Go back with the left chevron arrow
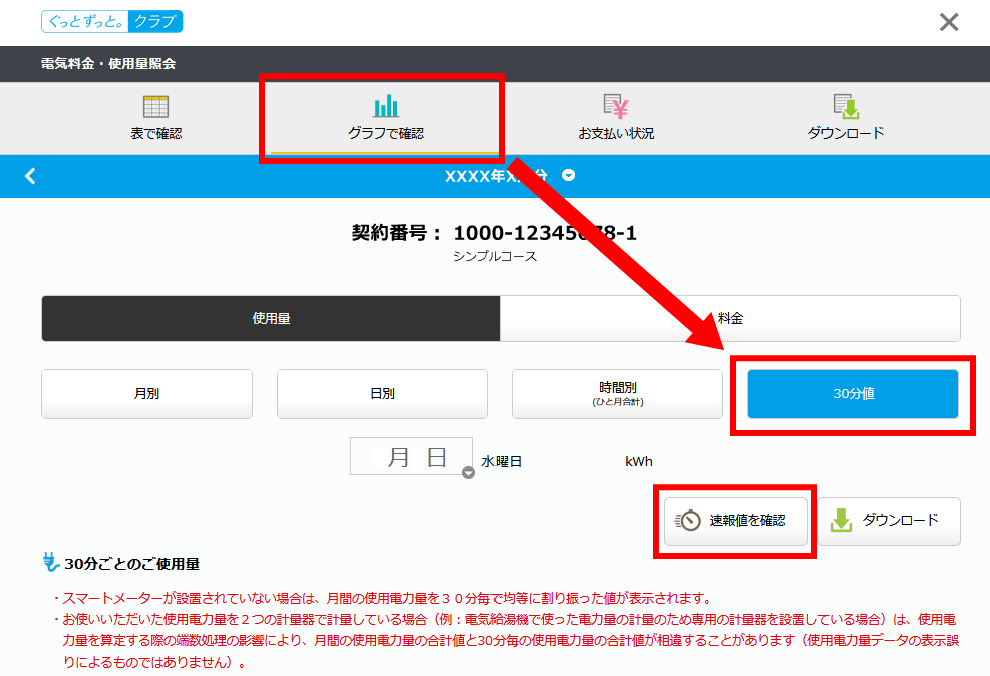The height and width of the screenshot is (676, 990). coord(30,176)
